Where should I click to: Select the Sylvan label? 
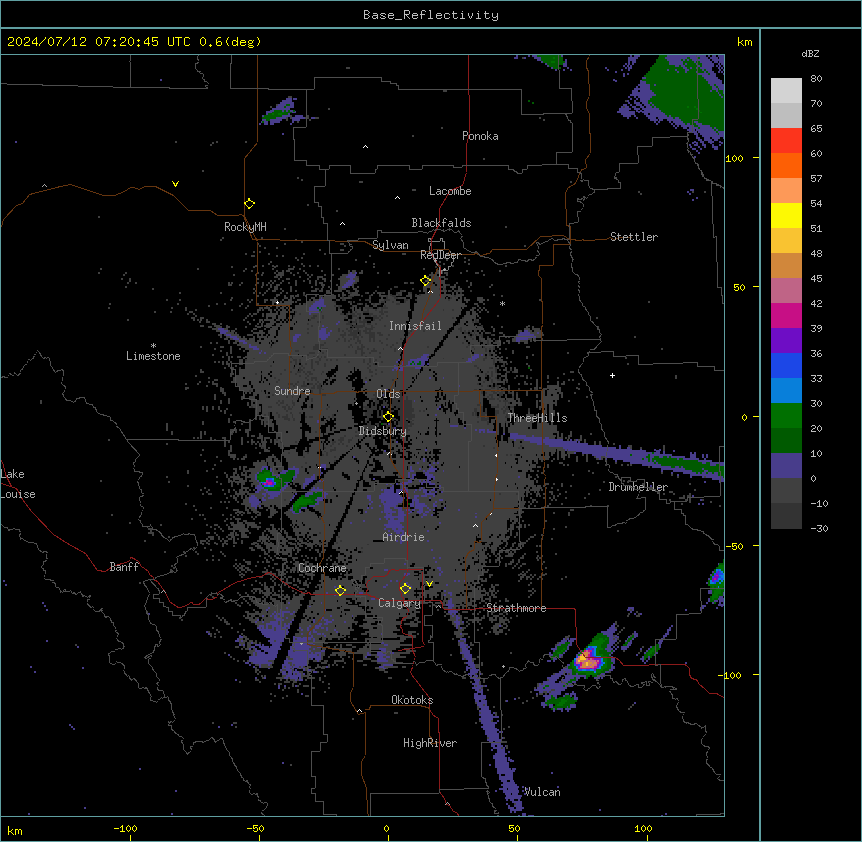click(x=390, y=245)
